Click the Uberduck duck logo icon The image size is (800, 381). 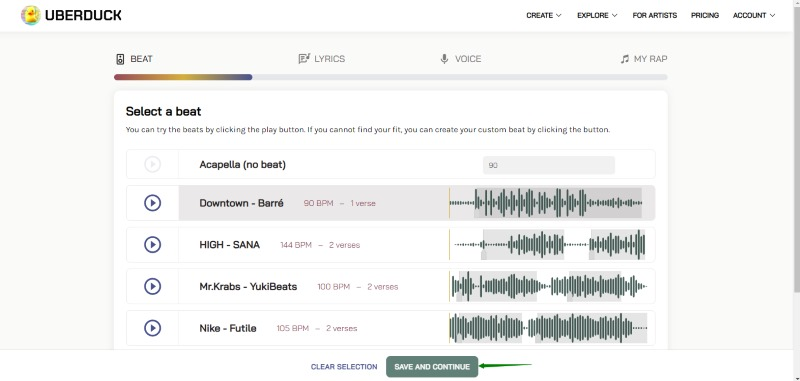31,15
